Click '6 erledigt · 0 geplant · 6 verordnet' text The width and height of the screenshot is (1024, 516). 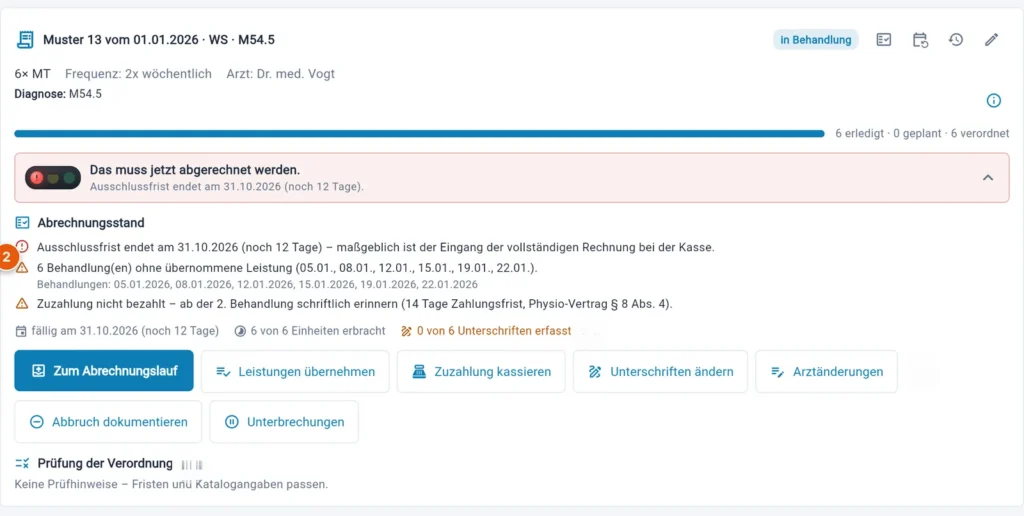tap(922, 134)
